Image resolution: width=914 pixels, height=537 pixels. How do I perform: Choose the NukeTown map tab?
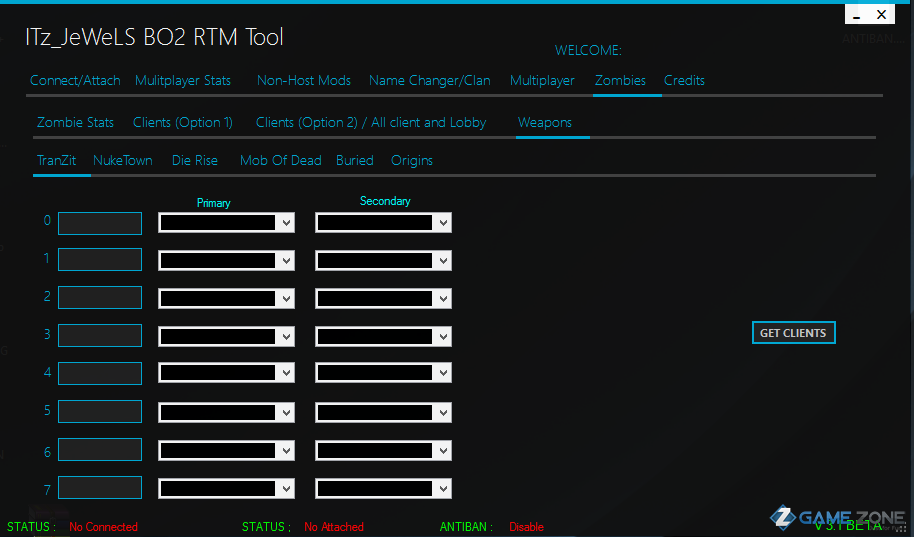(123, 160)
